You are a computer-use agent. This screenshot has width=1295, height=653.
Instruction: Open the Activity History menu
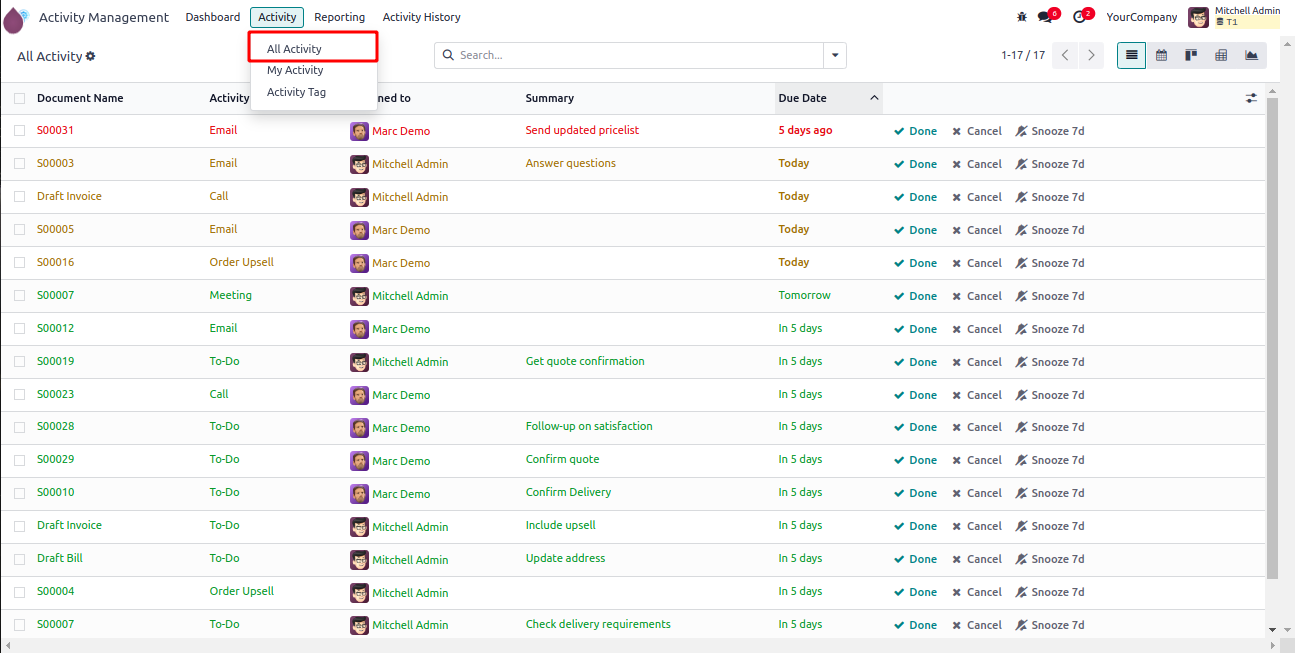(x=422, y=17)
